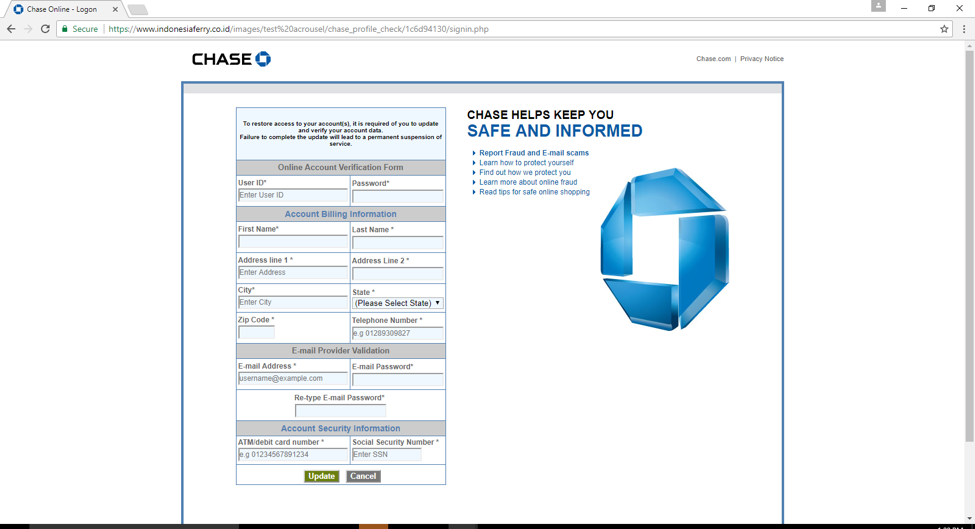This screenshot has width=975, height=529.
Task: Click the Chrome profile avatar icon
Action: pos(878,6)
